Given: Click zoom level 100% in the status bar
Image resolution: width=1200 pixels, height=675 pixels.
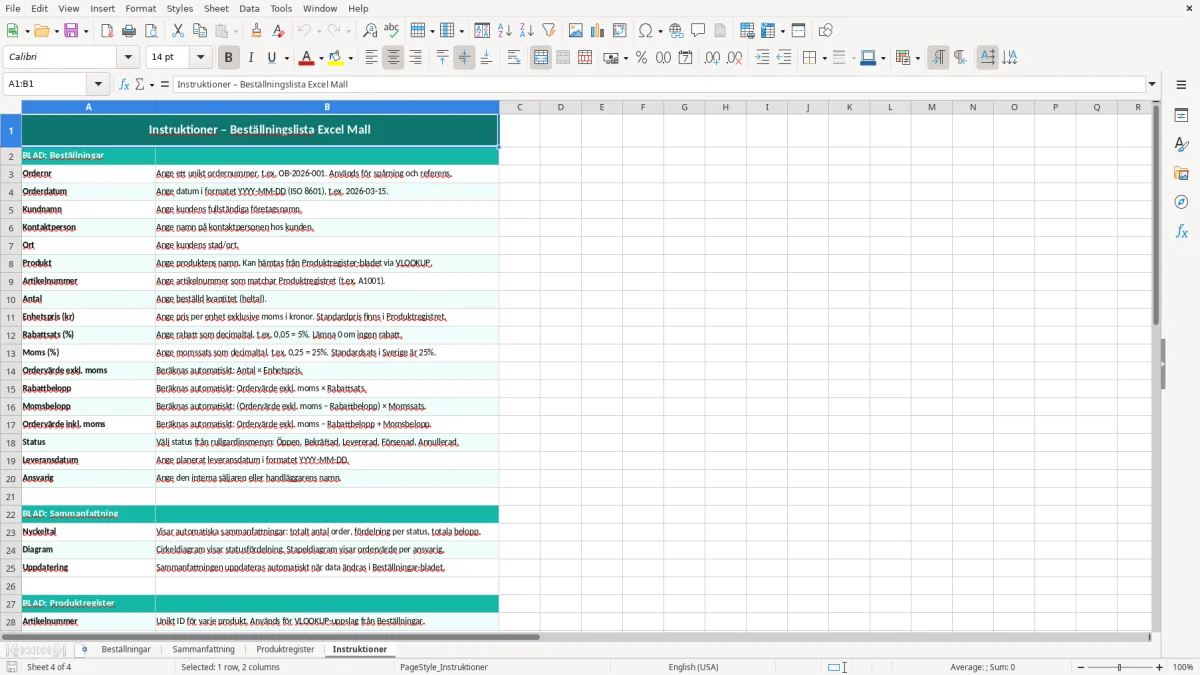Looking at the screenshot, I should [x=1183, y=667].
